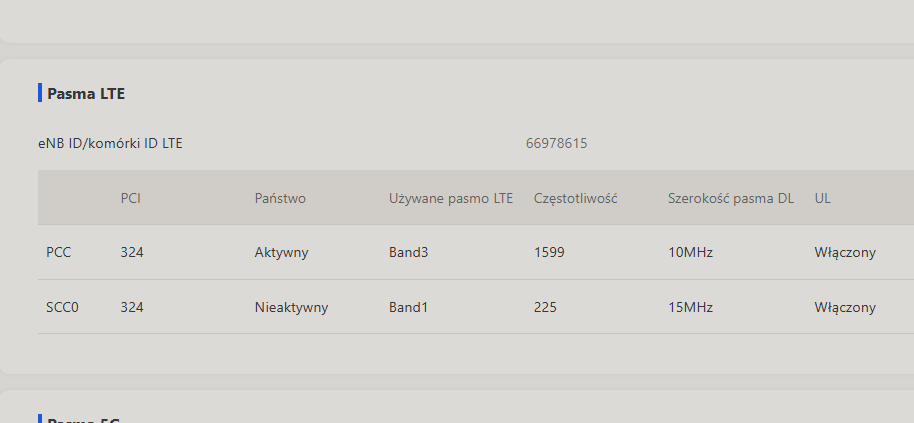Screen dimensions: 914x423
Task: Click the Szerokość pasma DL header
Action: (730, 199)
